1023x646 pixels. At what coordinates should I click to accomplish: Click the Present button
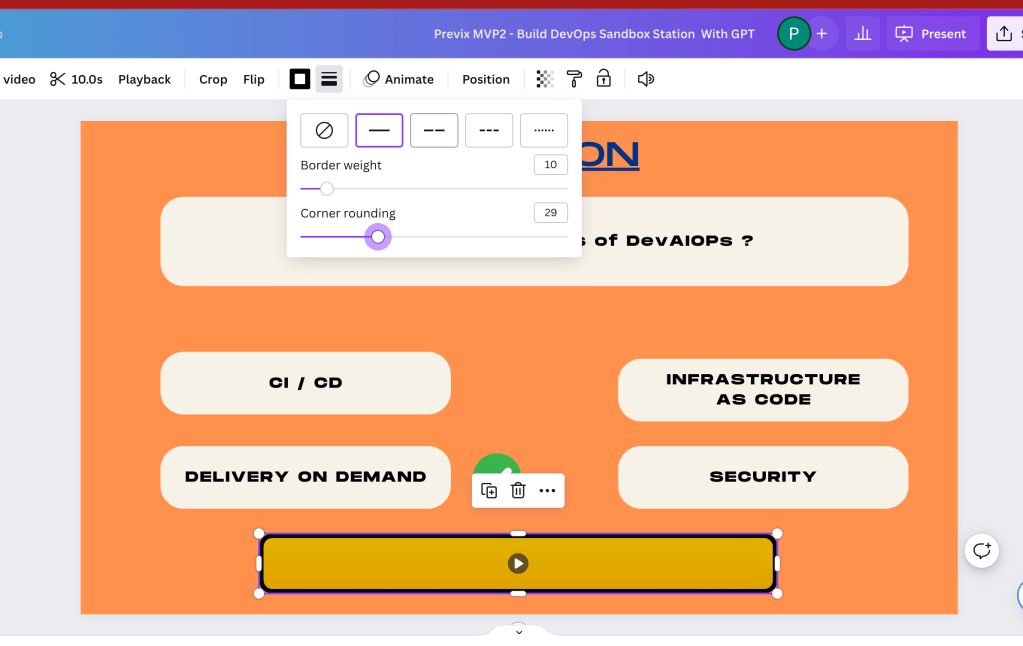coord(933,33)
